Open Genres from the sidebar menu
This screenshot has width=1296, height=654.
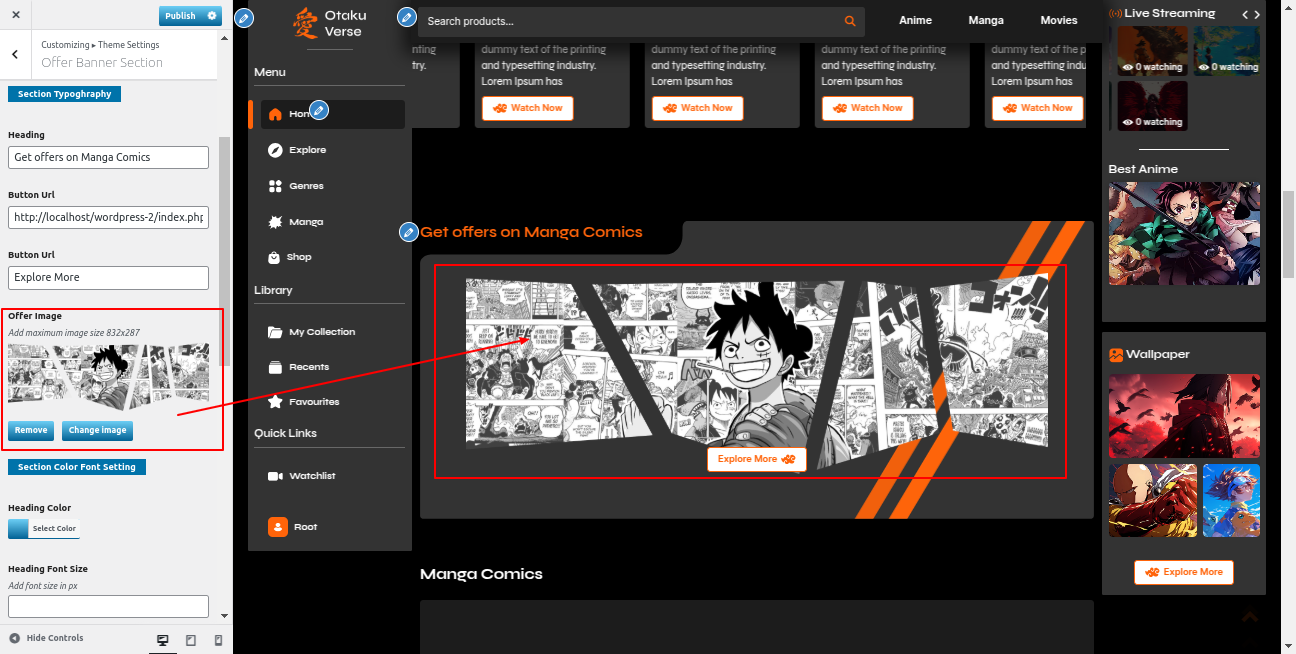[x=306, y=186]
